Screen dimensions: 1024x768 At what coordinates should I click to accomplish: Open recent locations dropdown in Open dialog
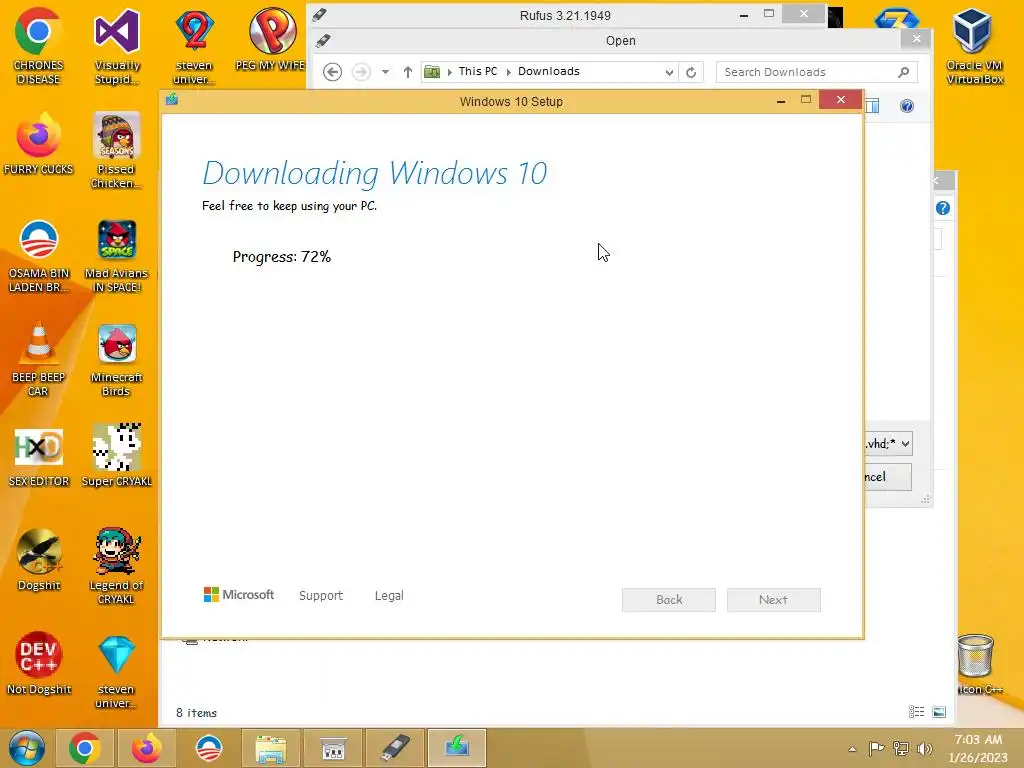click(x=385, y=72)
